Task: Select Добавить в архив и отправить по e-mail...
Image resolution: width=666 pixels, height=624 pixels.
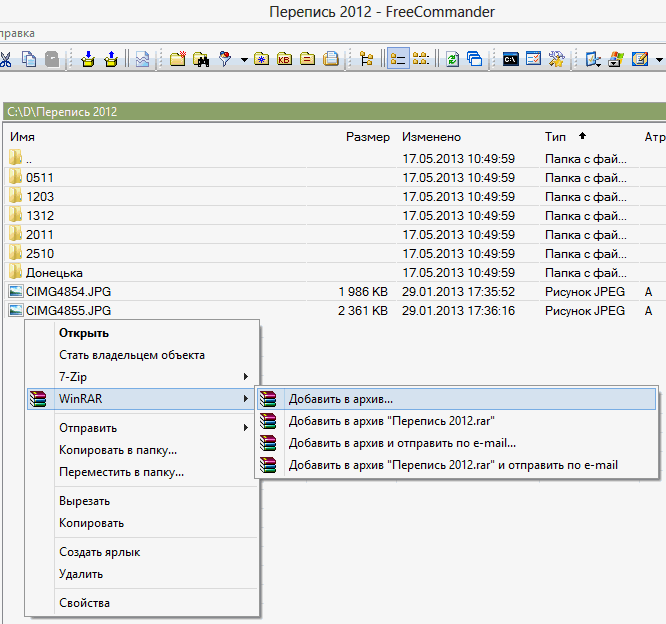Action: tap(457, 443)
